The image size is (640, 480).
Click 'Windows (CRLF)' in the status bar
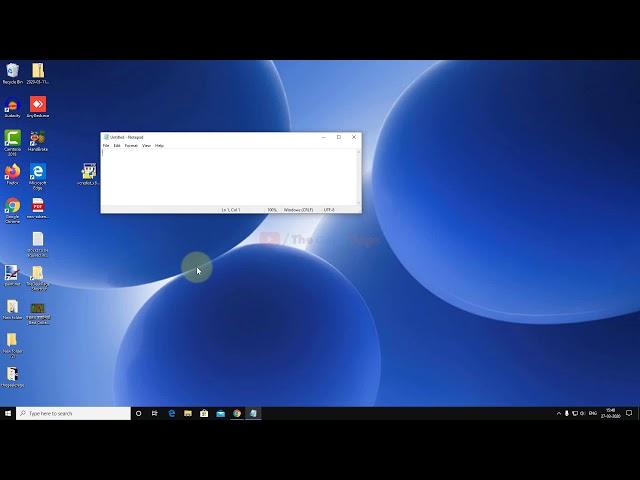click(298, 210)
